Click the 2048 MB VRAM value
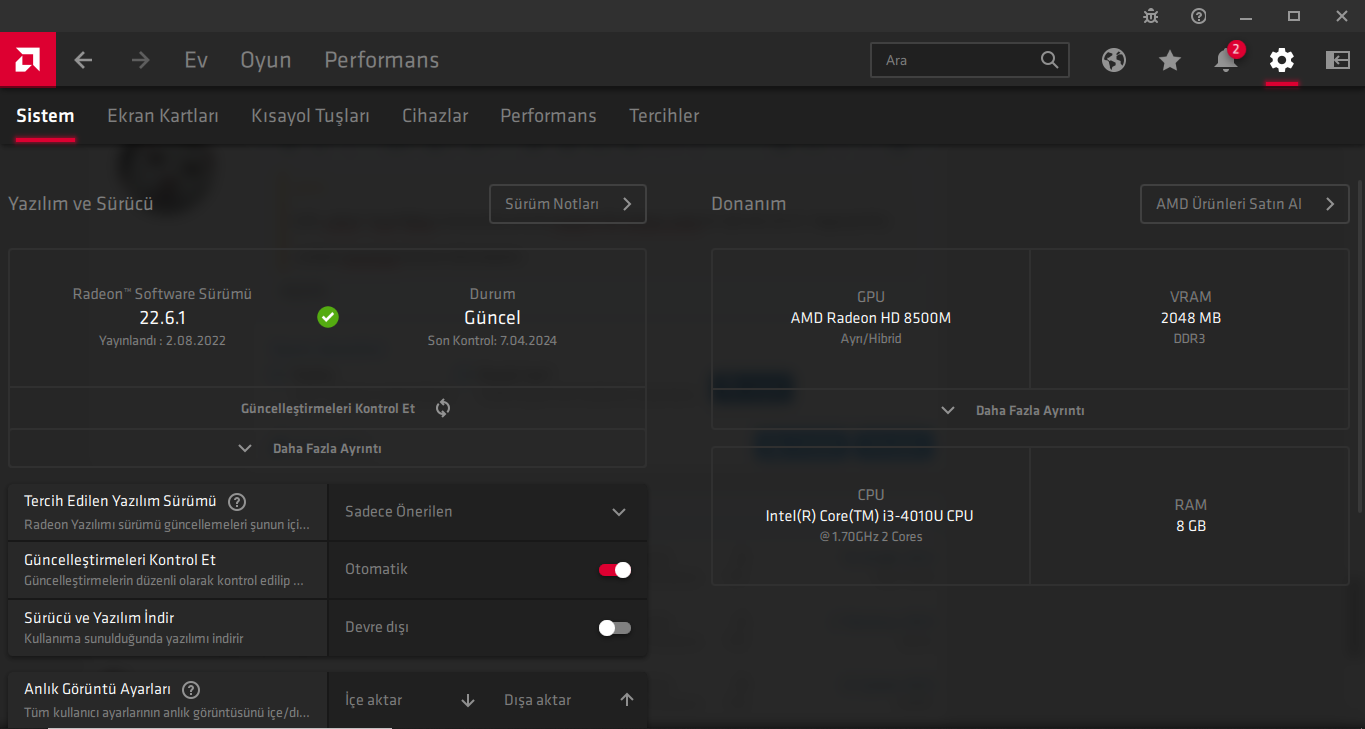 tap(1191, 318)
